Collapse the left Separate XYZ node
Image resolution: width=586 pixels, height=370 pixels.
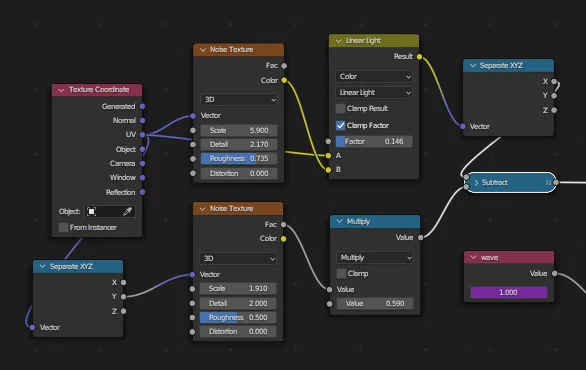(x=43, y=266)
